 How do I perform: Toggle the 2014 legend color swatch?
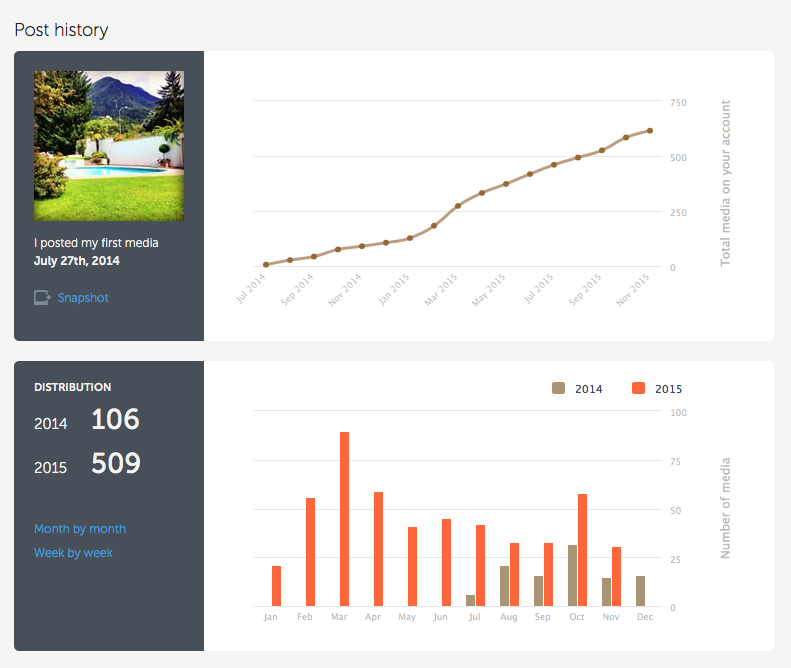tap(559, 389)
